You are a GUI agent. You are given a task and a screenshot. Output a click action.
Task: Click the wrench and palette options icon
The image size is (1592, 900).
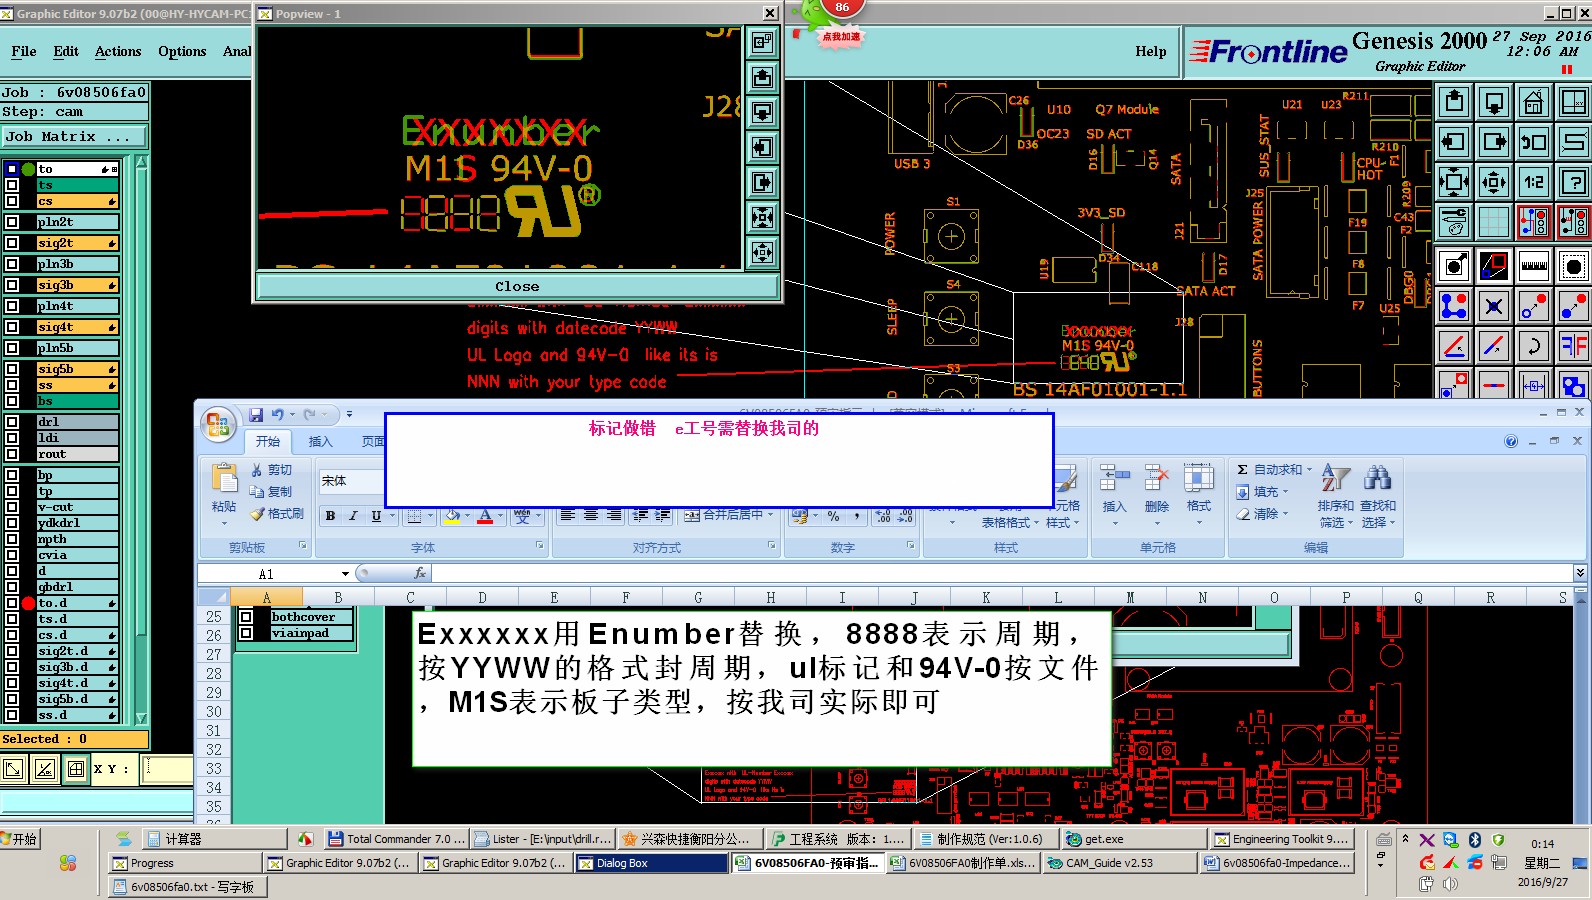[1454, 221]
